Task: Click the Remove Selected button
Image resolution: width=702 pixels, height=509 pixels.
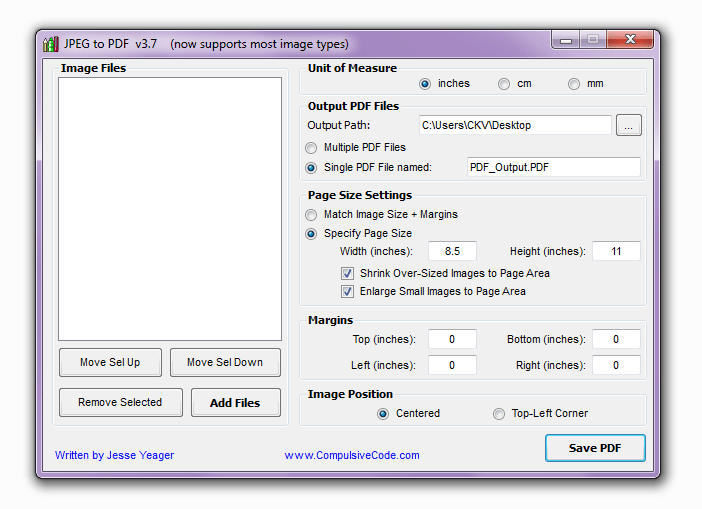Action: pos(120,402)
